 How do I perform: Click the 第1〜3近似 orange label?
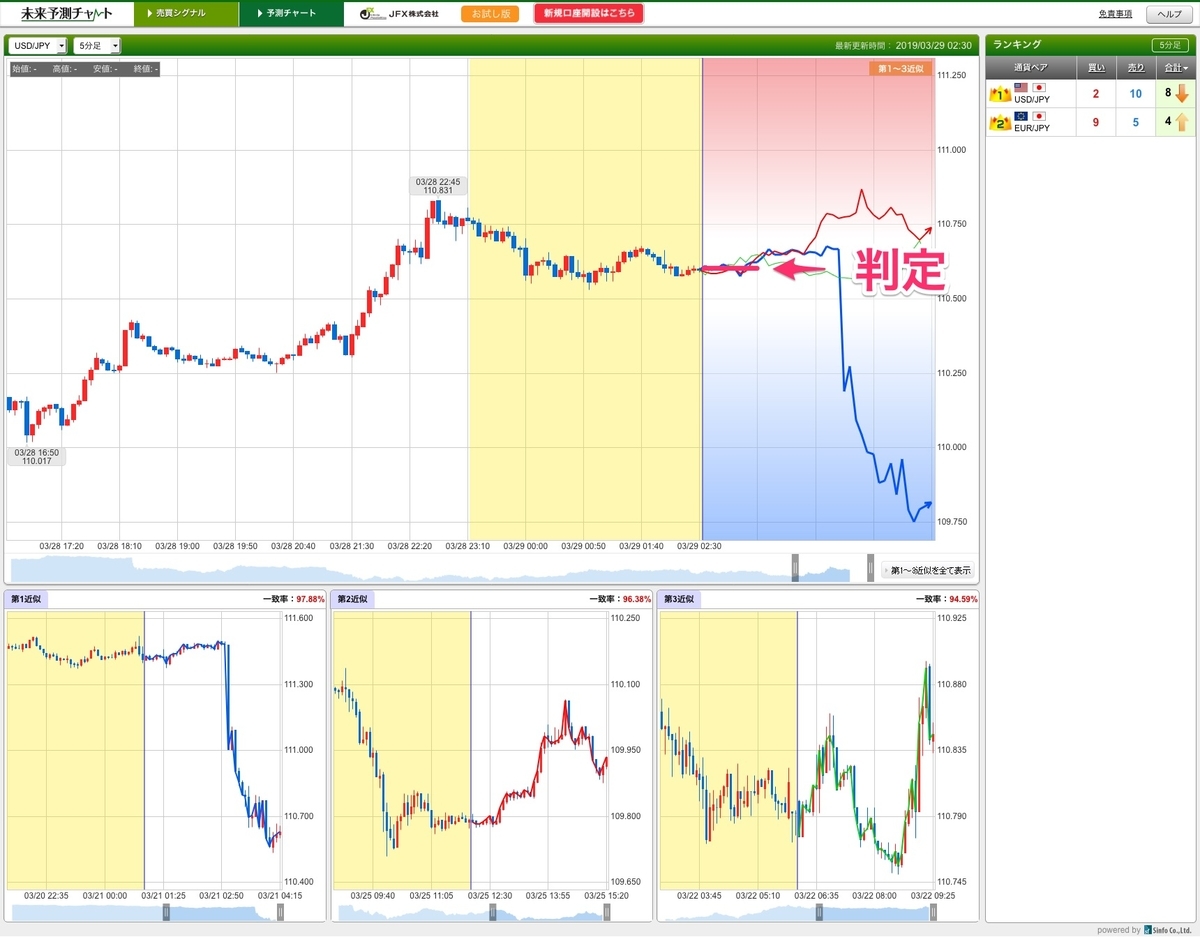pos(901,68)
